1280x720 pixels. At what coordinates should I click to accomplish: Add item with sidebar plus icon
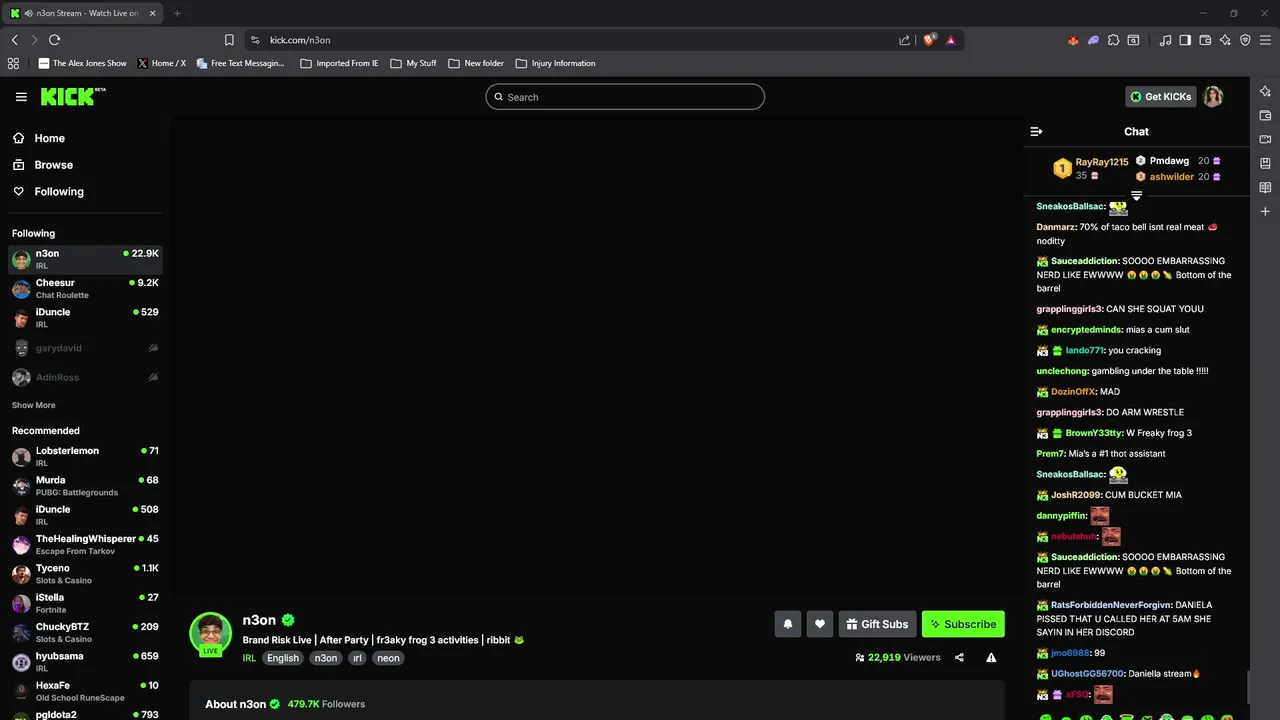click(1265, 211)
